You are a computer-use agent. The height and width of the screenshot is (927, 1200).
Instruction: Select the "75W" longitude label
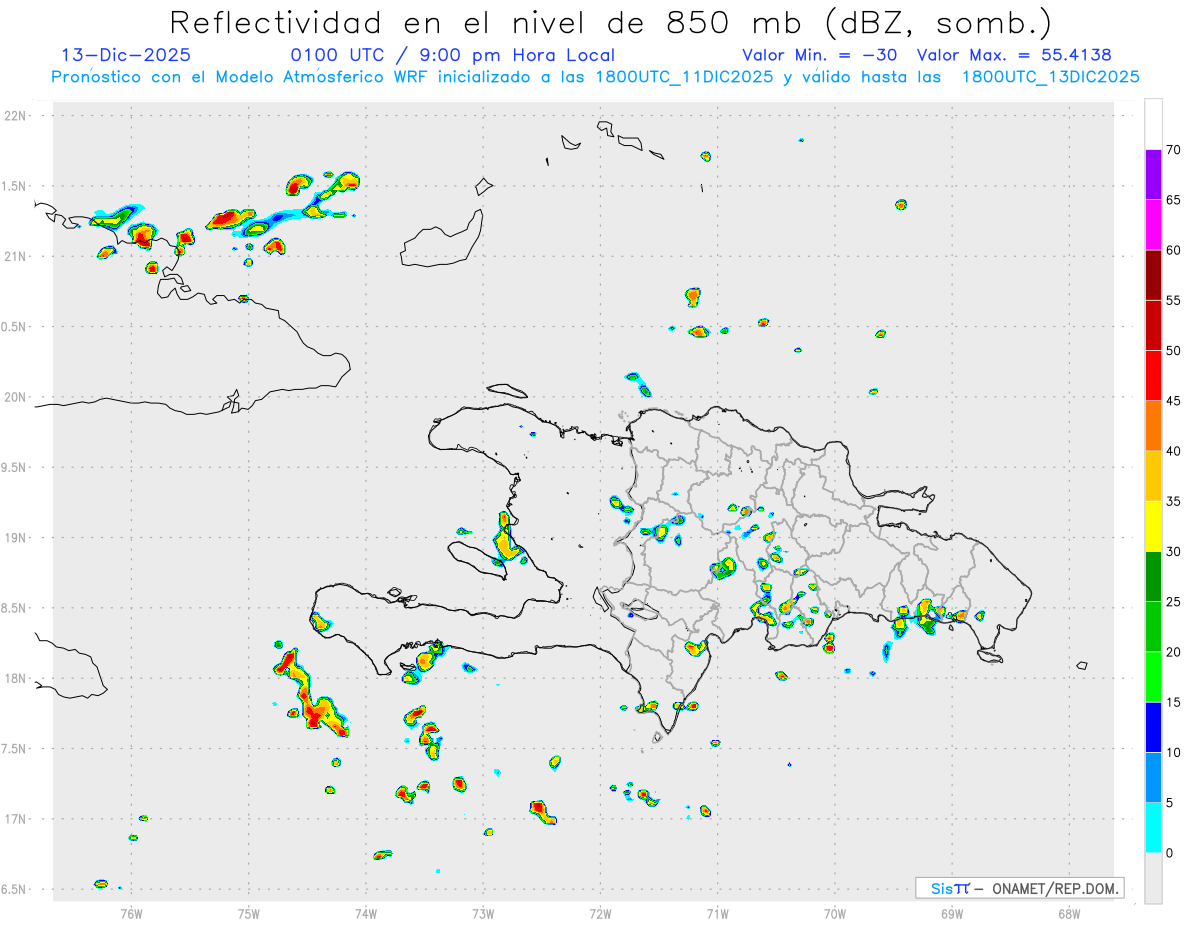point(249,912)
